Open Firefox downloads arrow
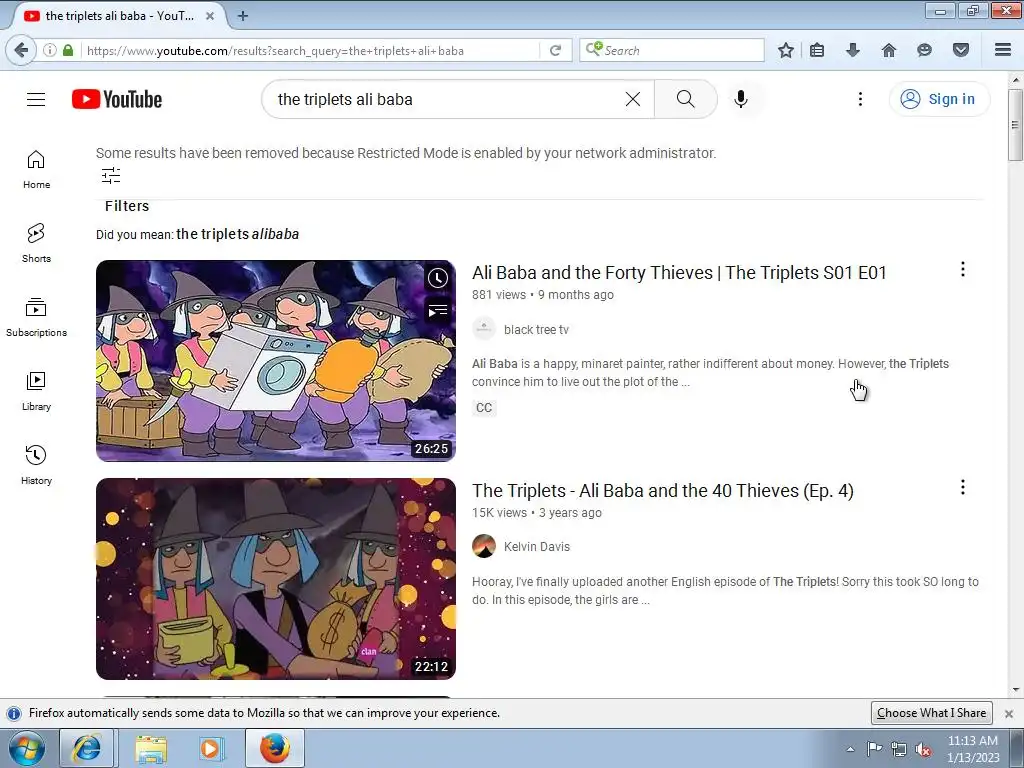This screenshot has width=1024, height=768. point(852,50)
